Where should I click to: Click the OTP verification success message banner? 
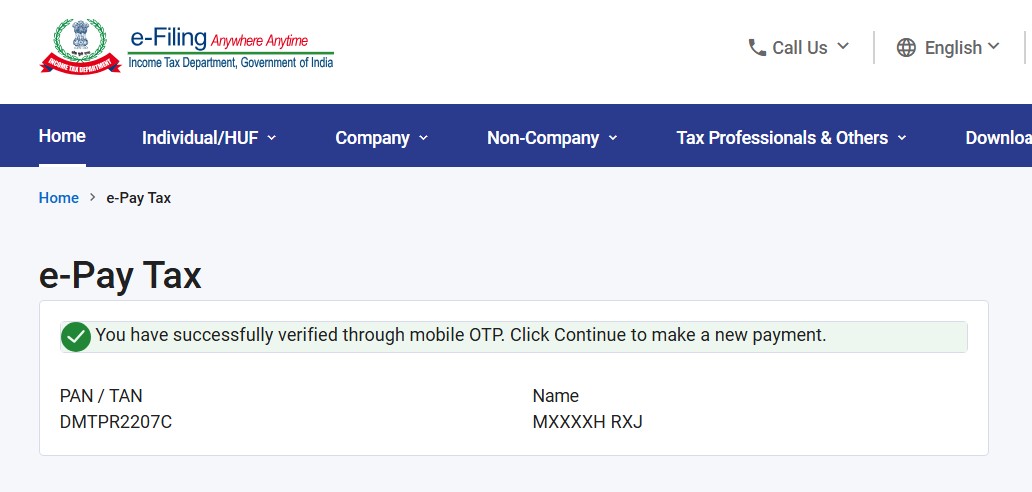514,337
